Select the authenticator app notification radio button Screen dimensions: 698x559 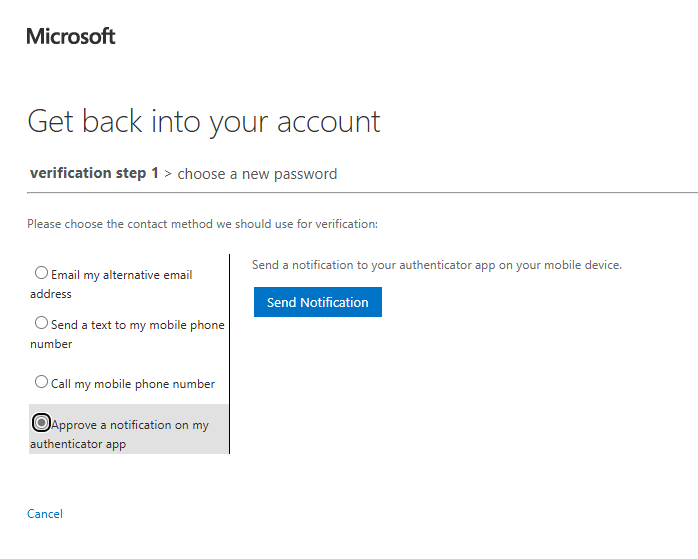[41, 423]
